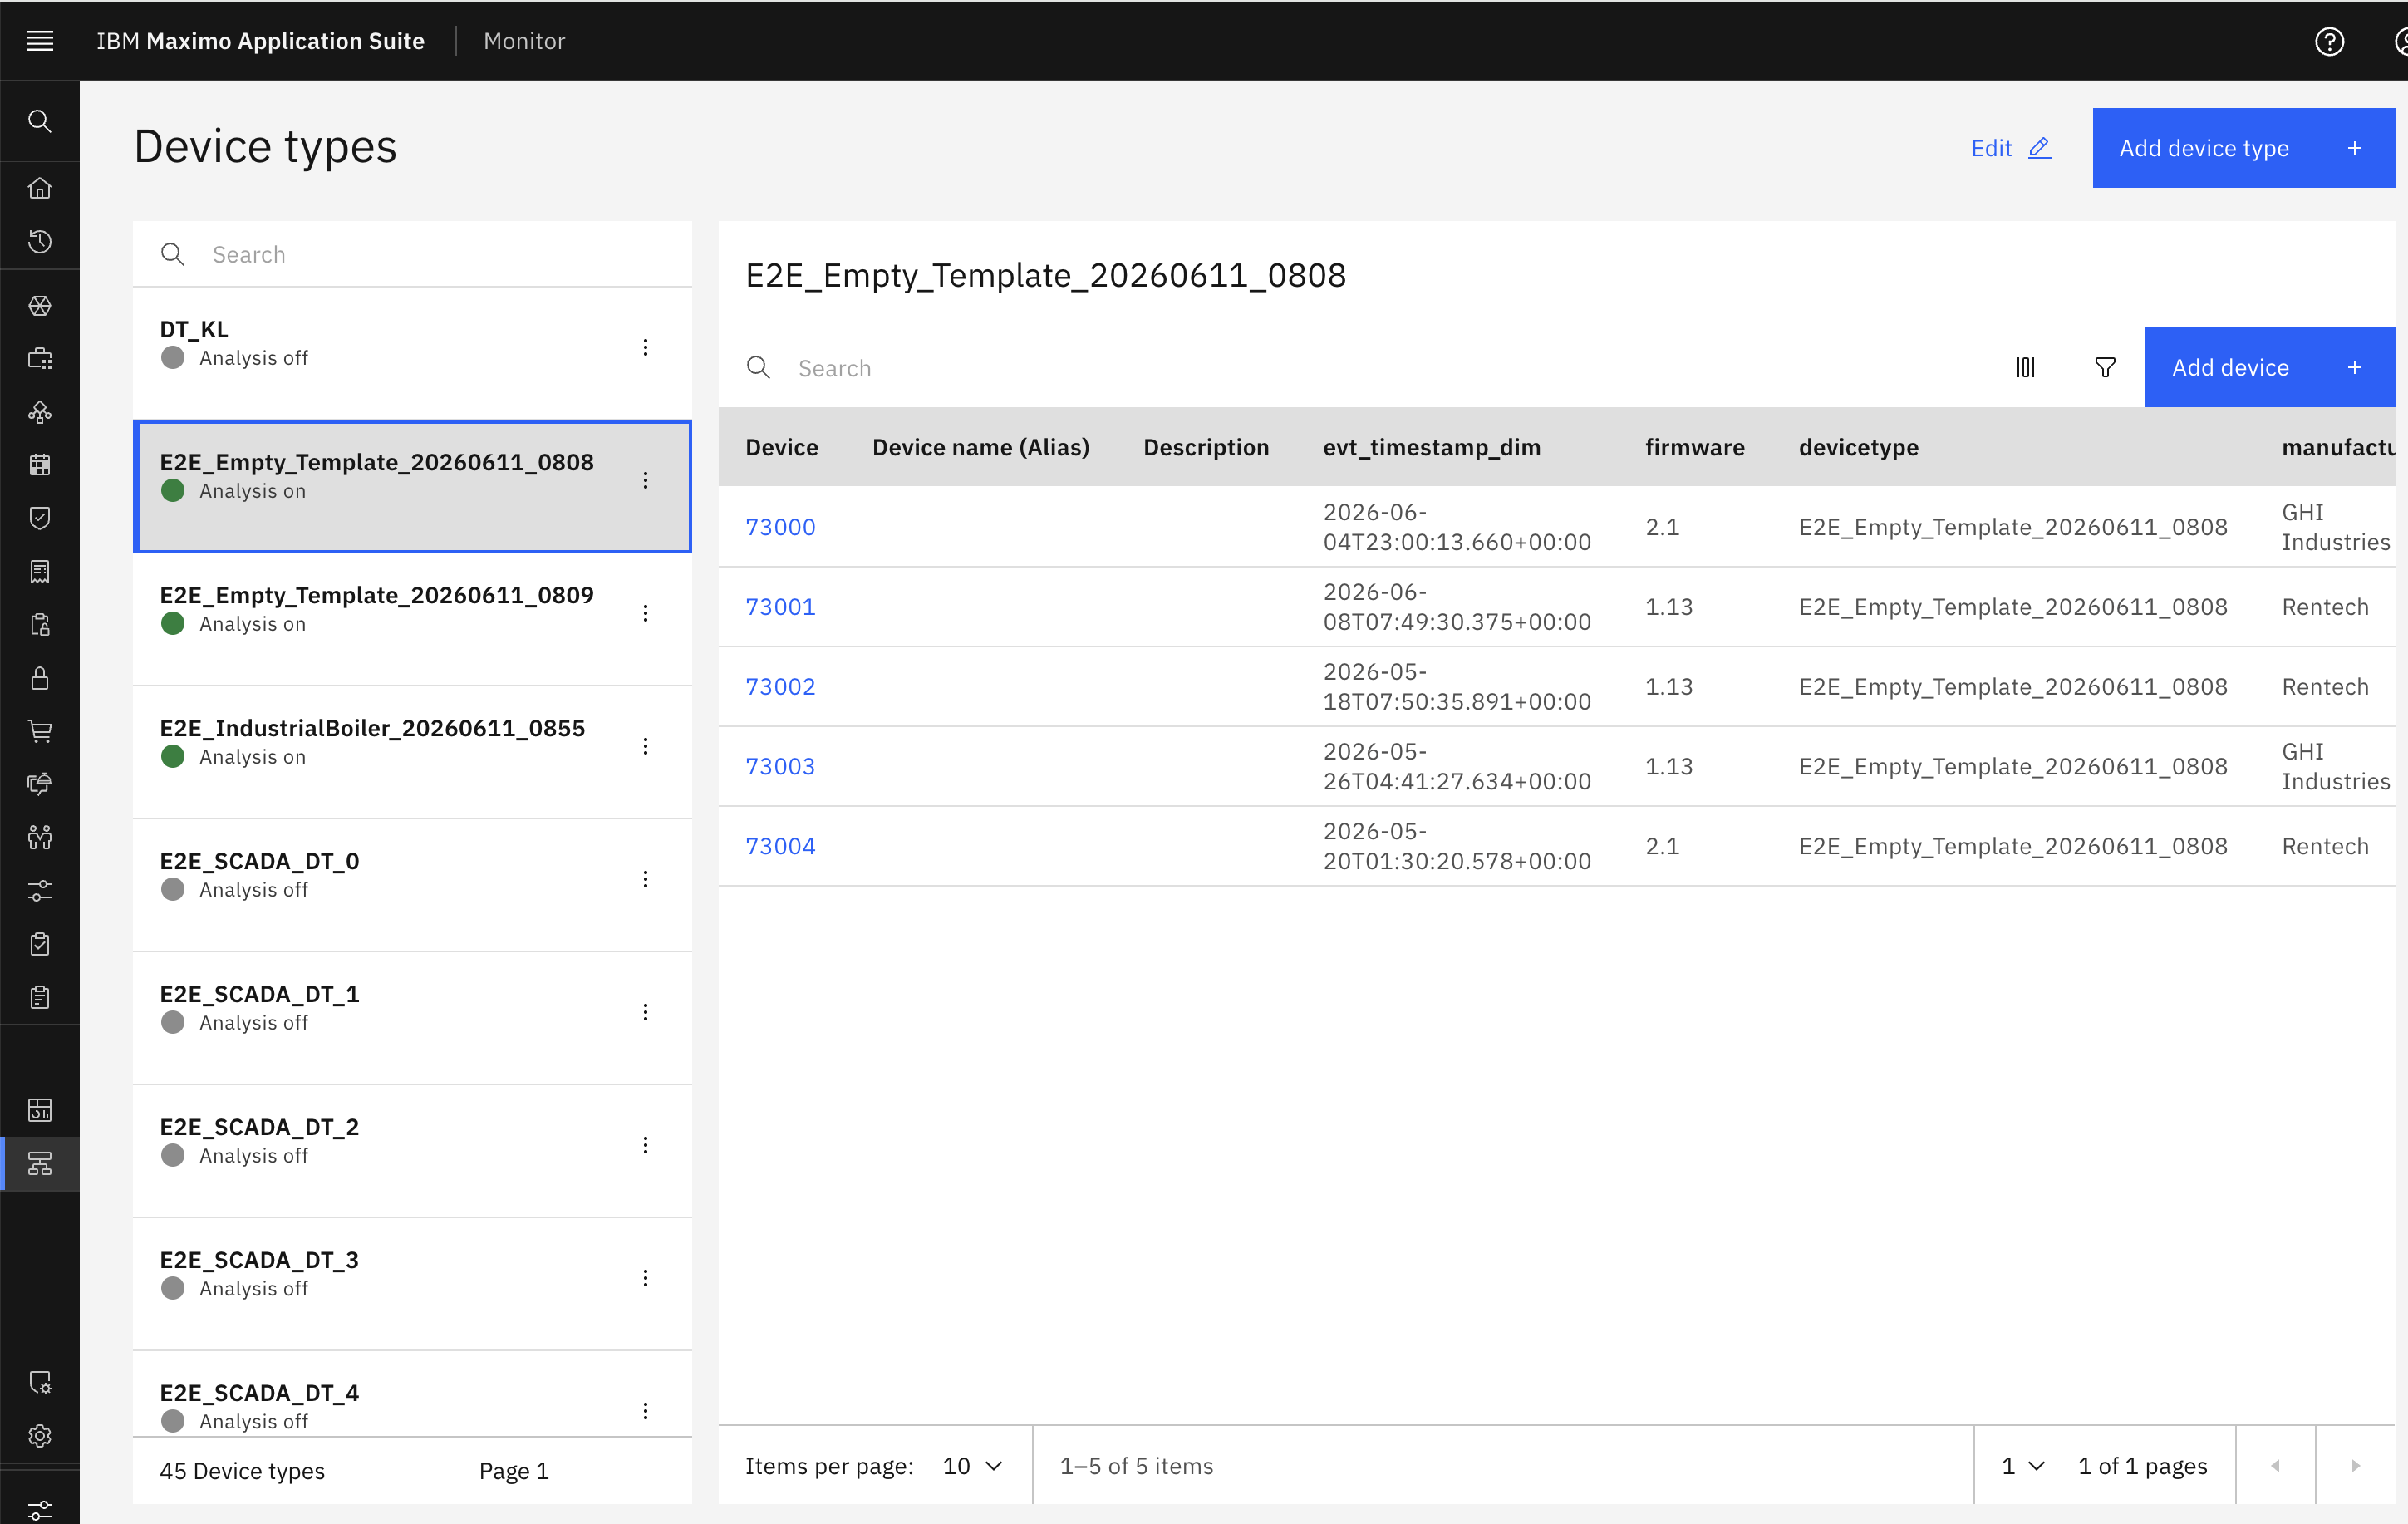Select E2E_SCADA_DT_1 device type
The width and height of the screenshot is (2408, 1524).
pos(412,1018)
